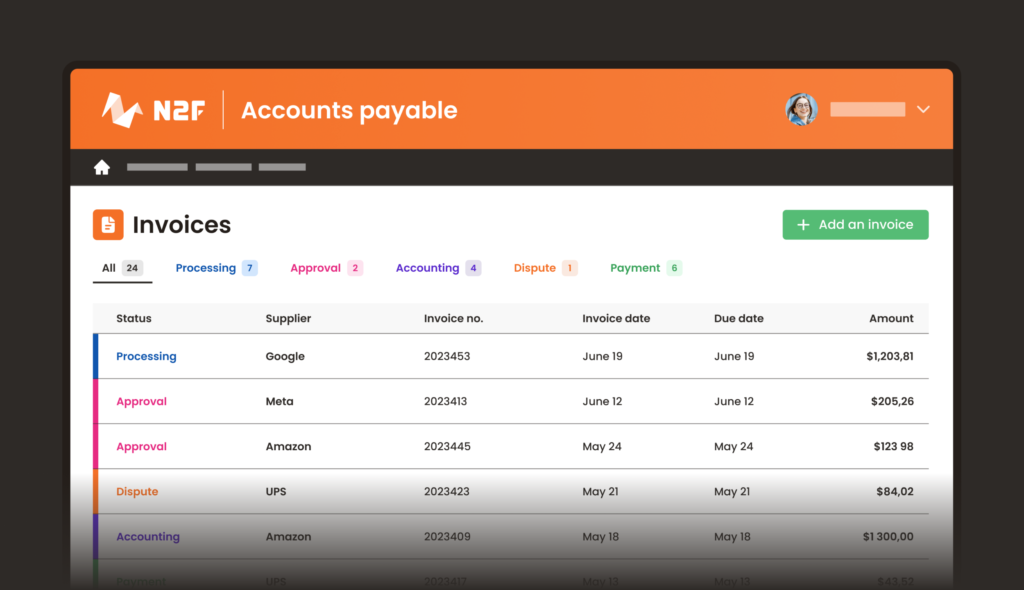The width and height of the screenshot is (1024, 590).
Task: Switch to the Approval tab
Action: [x=315, y=267]
